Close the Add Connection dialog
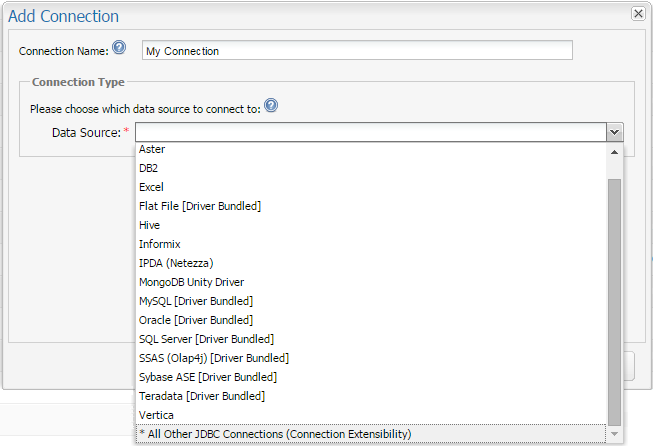 coord(638,14)
